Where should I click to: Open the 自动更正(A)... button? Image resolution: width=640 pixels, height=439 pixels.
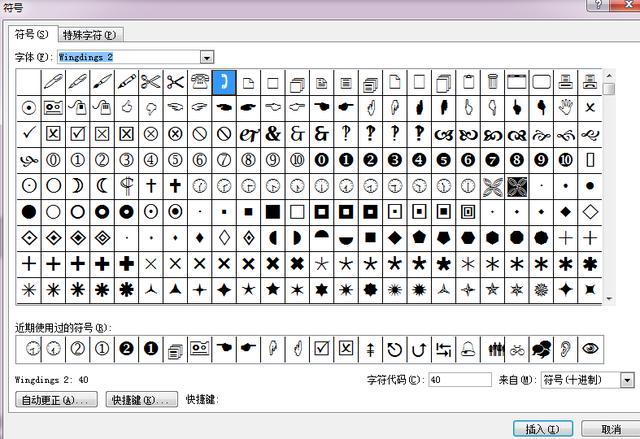click(56, 400)
